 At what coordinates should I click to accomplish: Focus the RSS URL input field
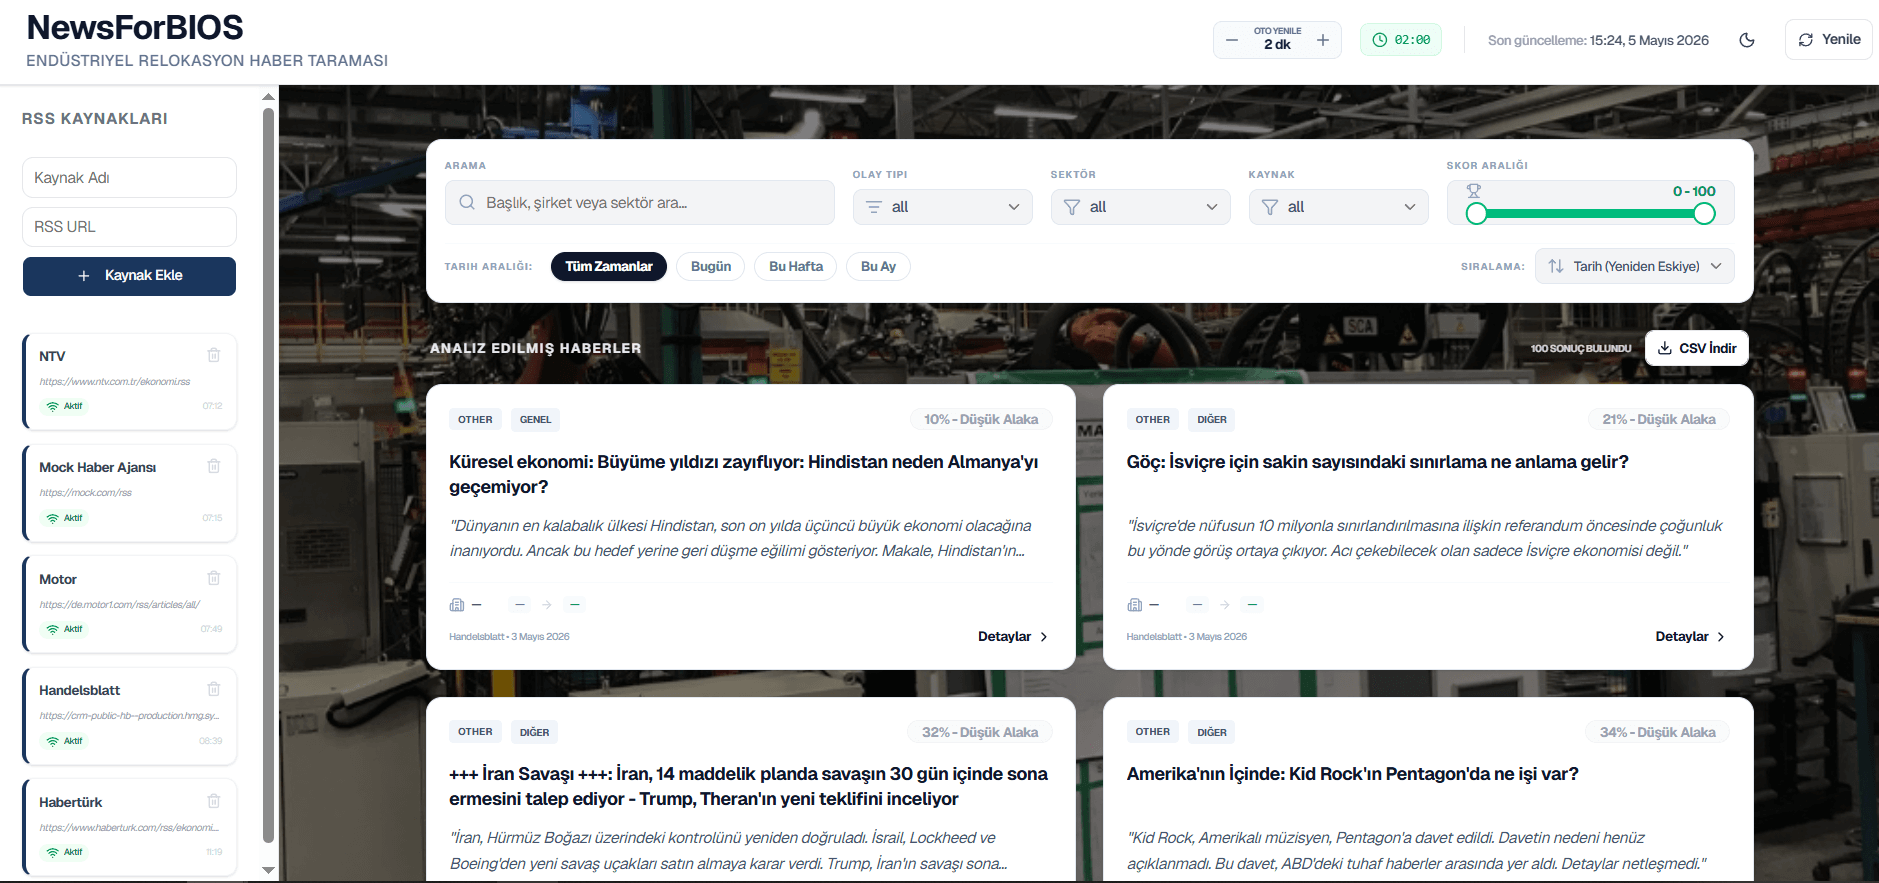pos(129,227)
